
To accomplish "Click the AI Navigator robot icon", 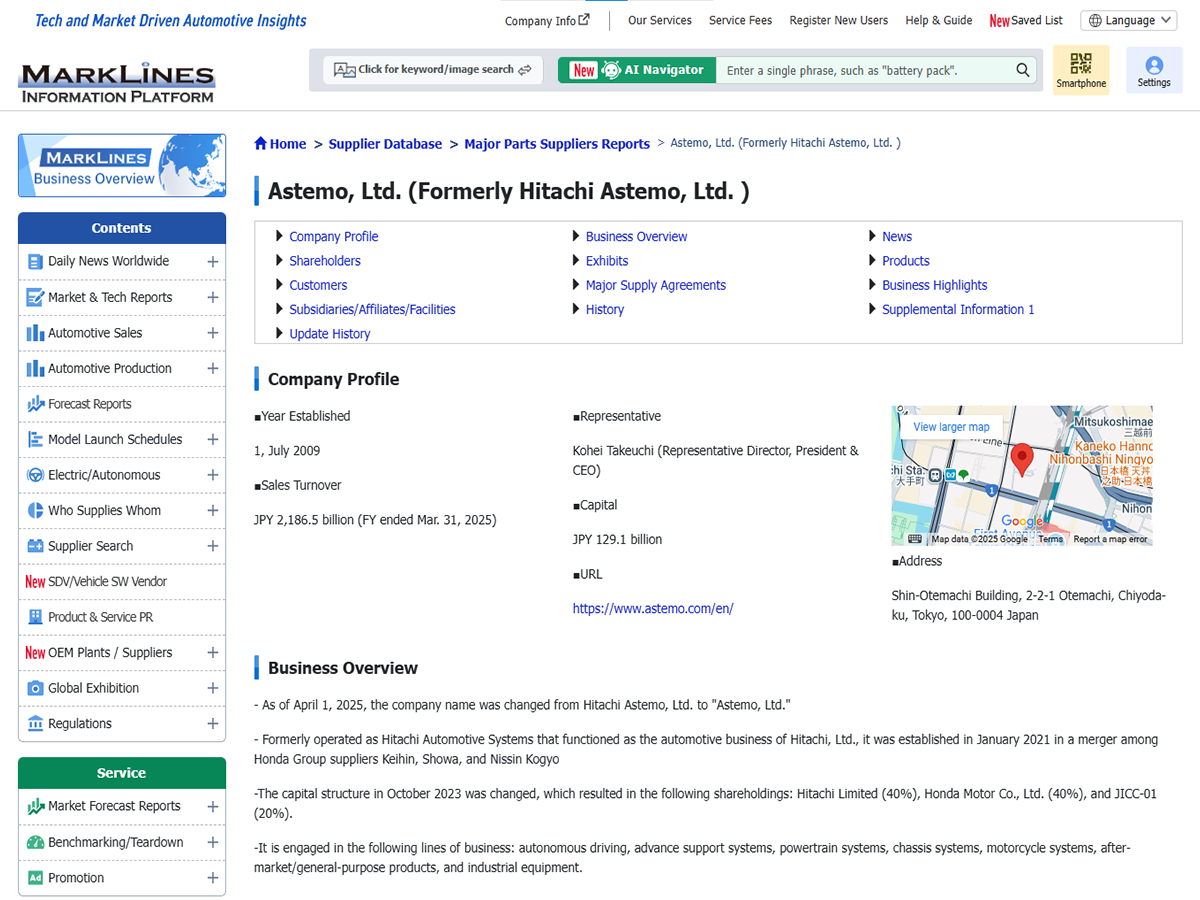I will (611, 70).
